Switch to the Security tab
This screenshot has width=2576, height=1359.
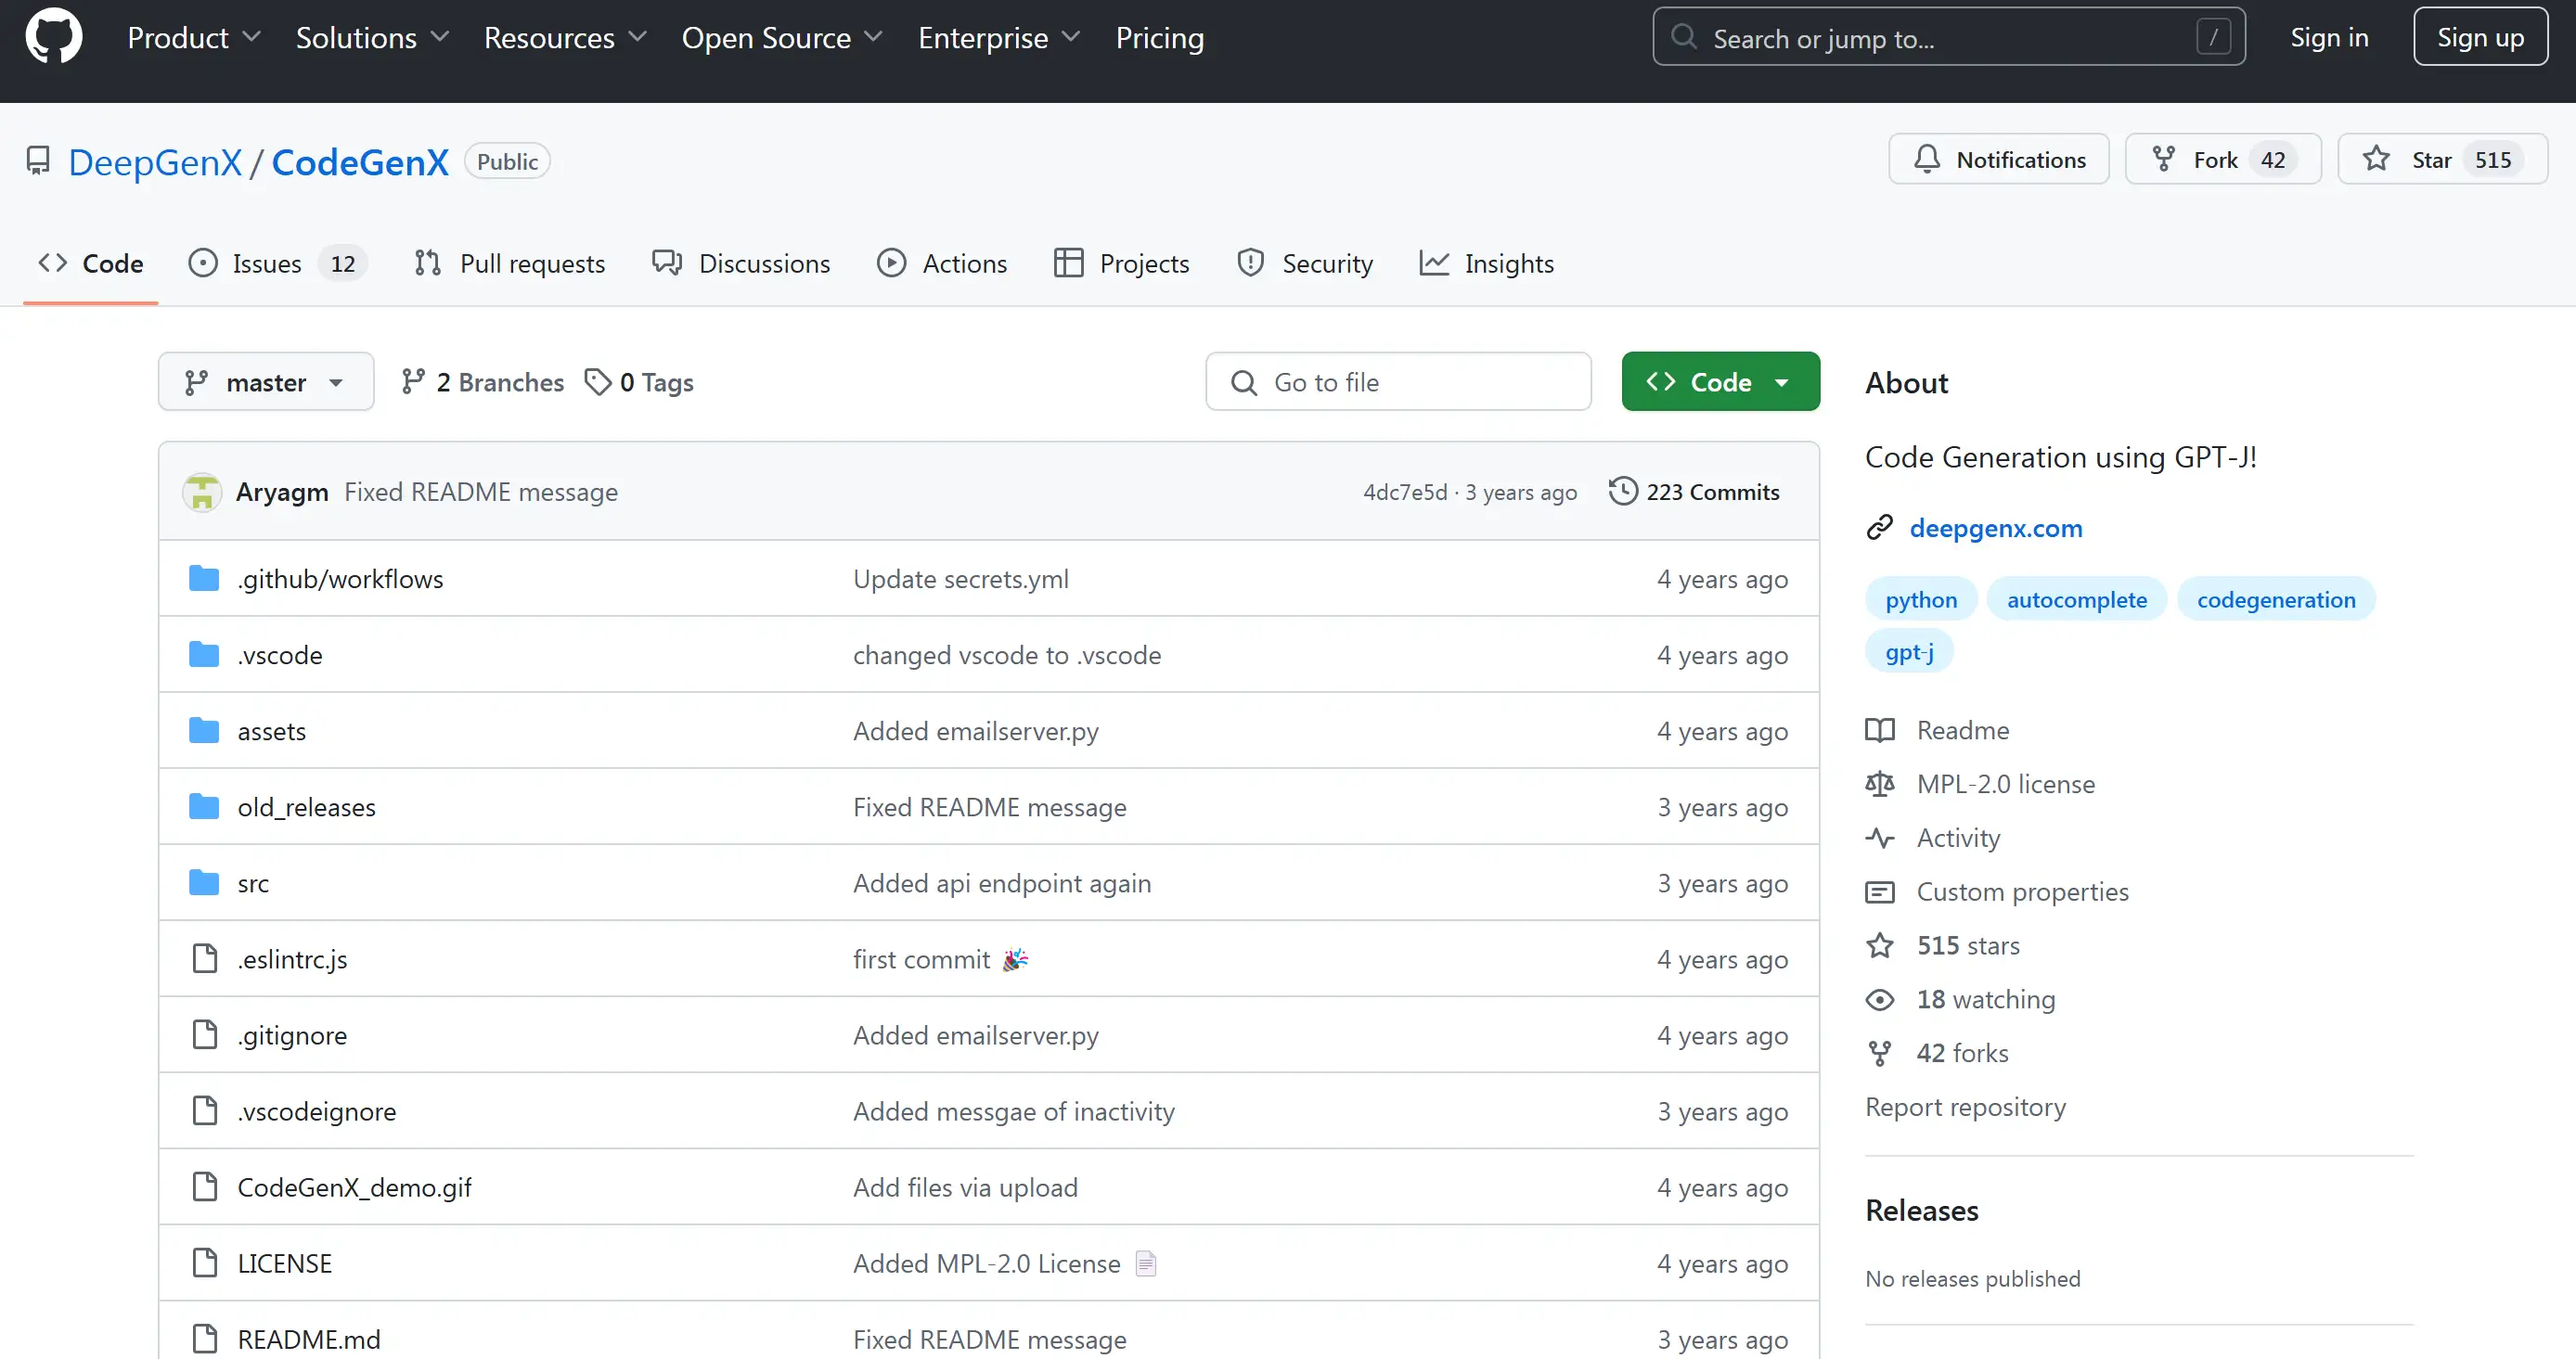(1305, 264)
